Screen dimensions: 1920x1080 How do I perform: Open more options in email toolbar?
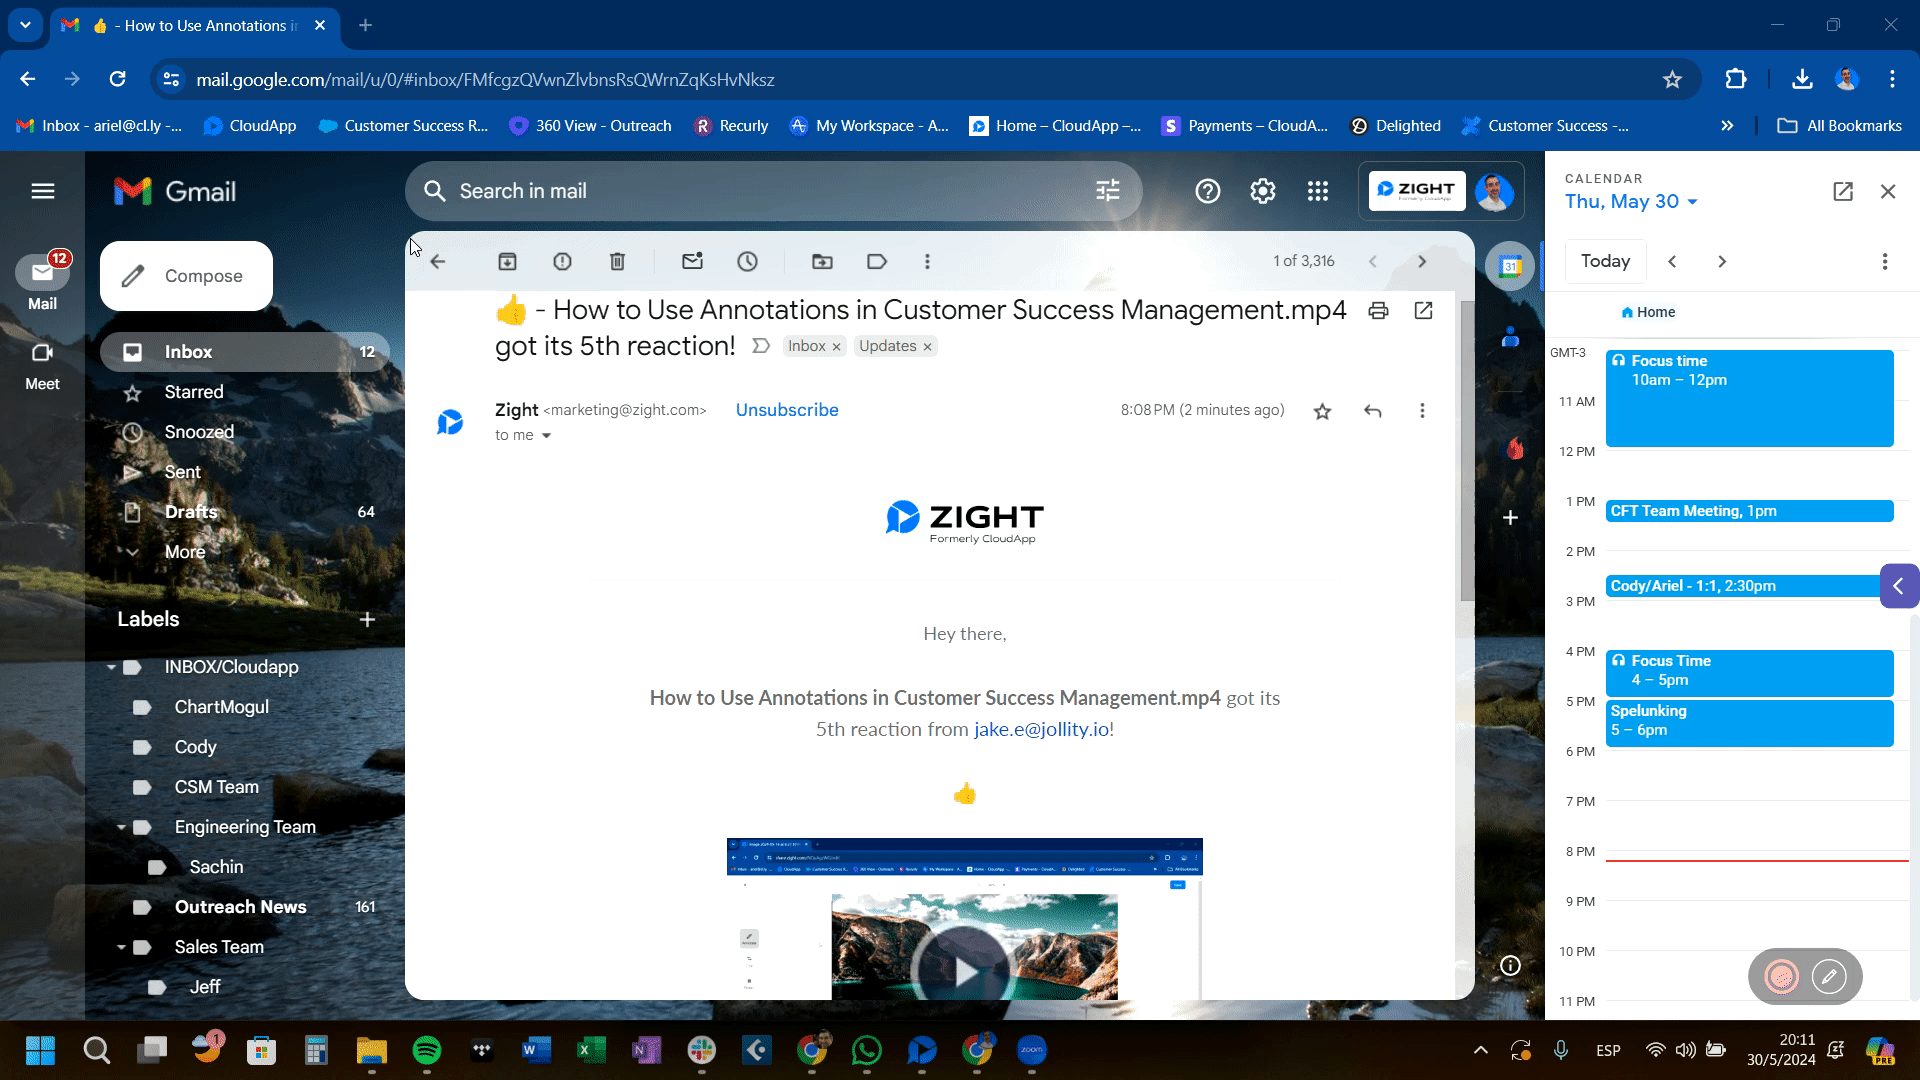coord(927,261)
